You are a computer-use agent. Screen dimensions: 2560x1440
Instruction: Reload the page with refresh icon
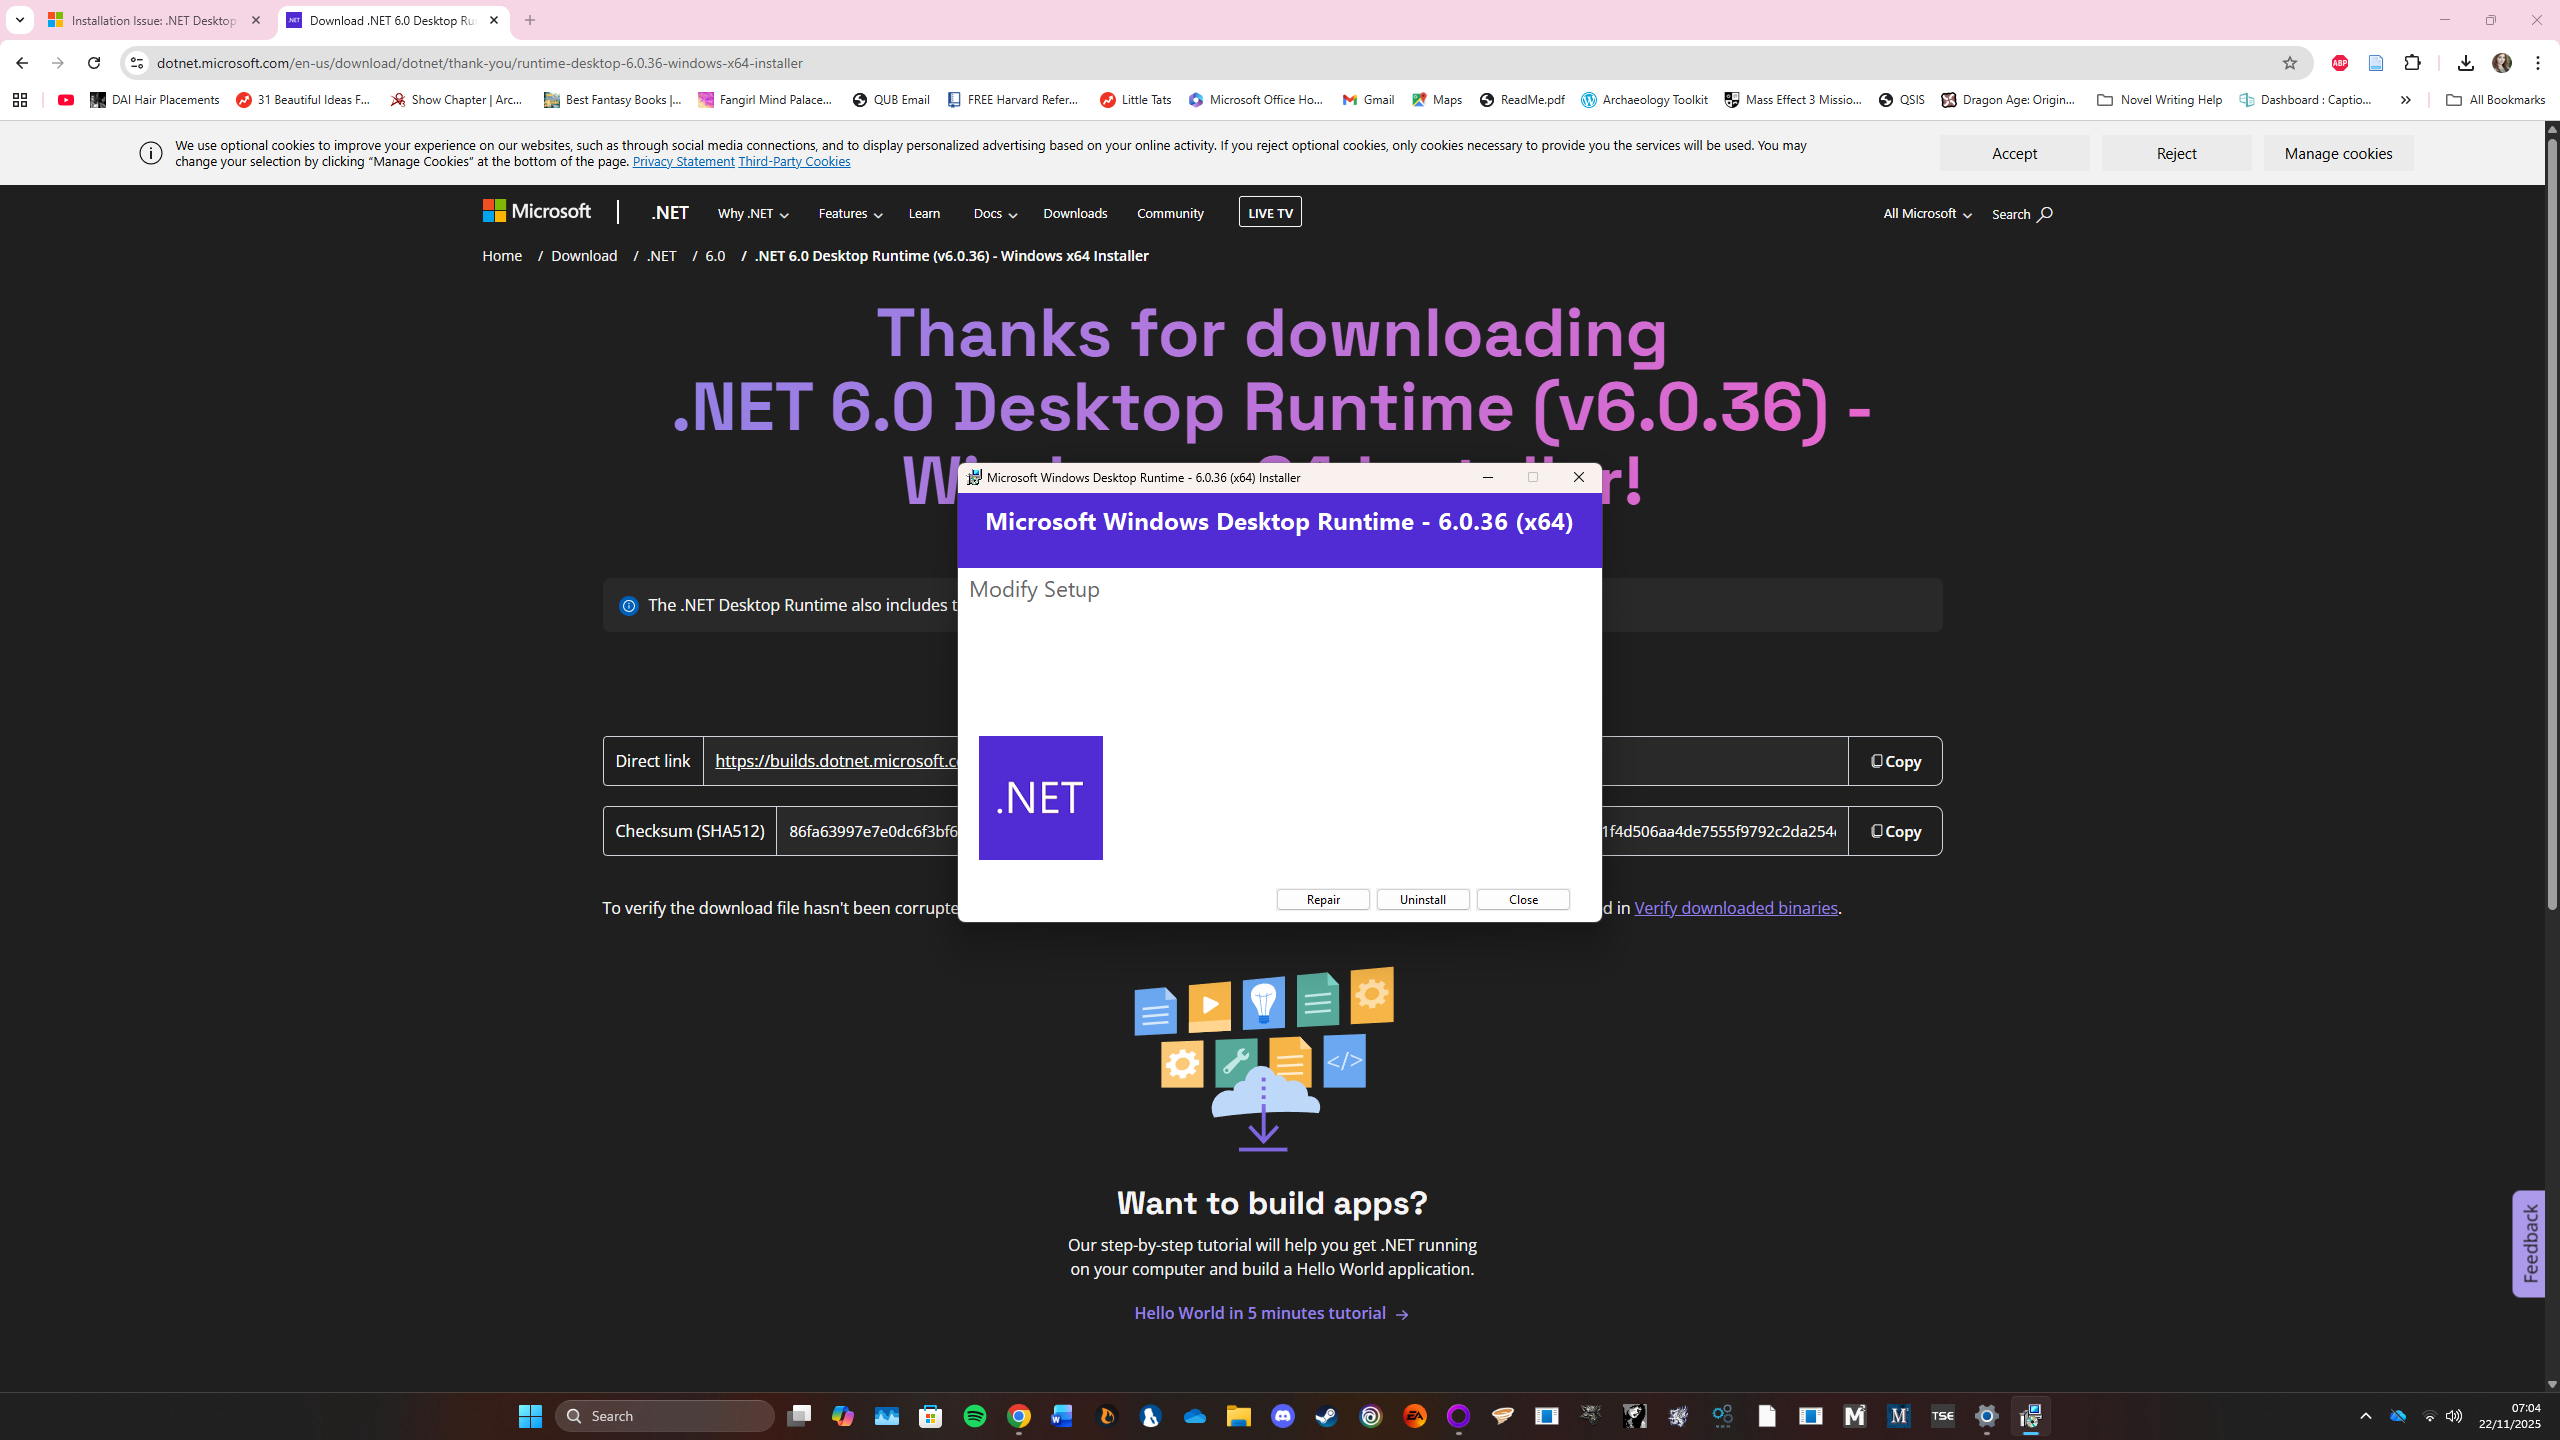pyautogui.click(x=94, y=63)
